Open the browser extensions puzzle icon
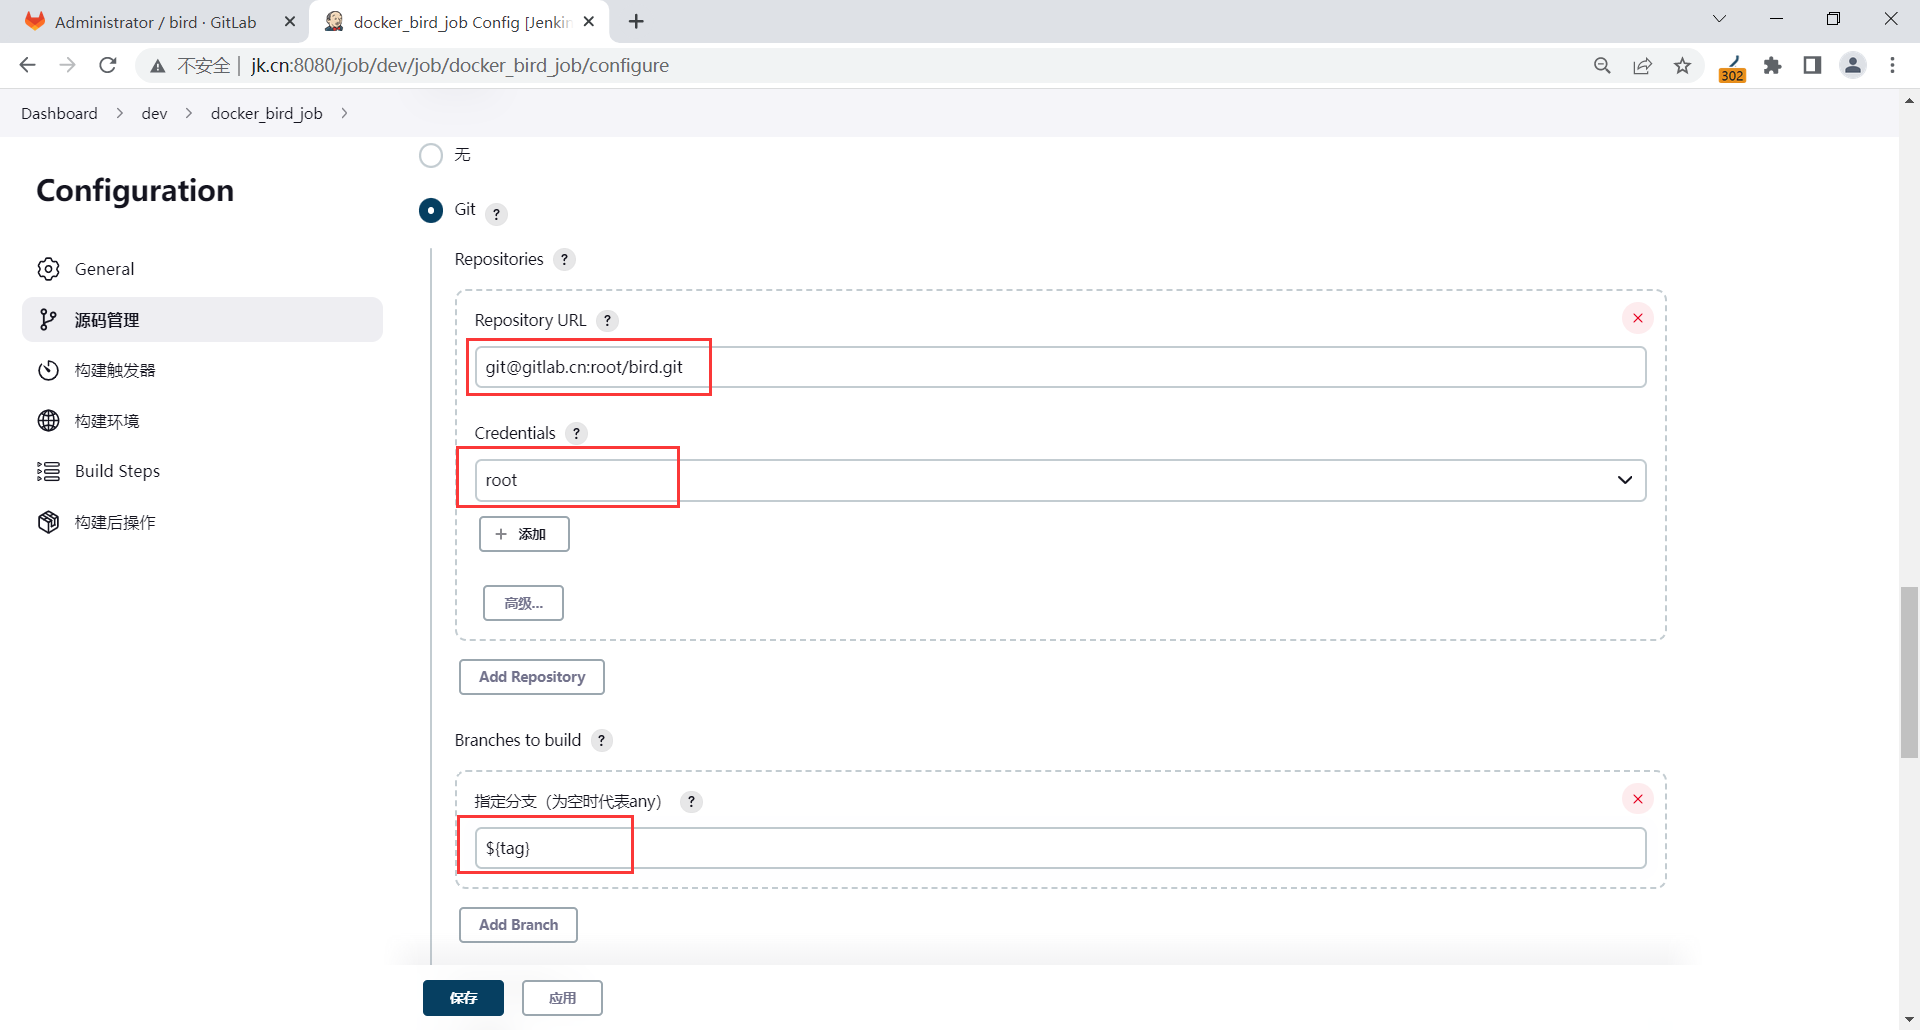 1772,65
